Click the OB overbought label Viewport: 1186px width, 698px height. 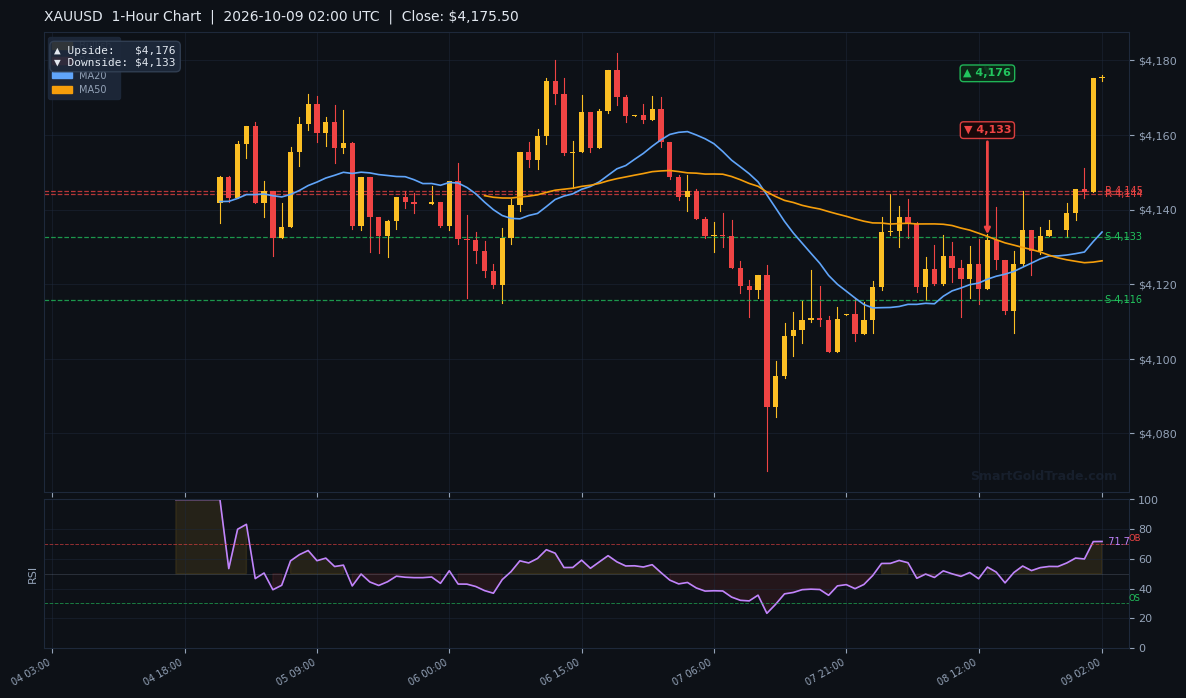(x=1135, y=538)
